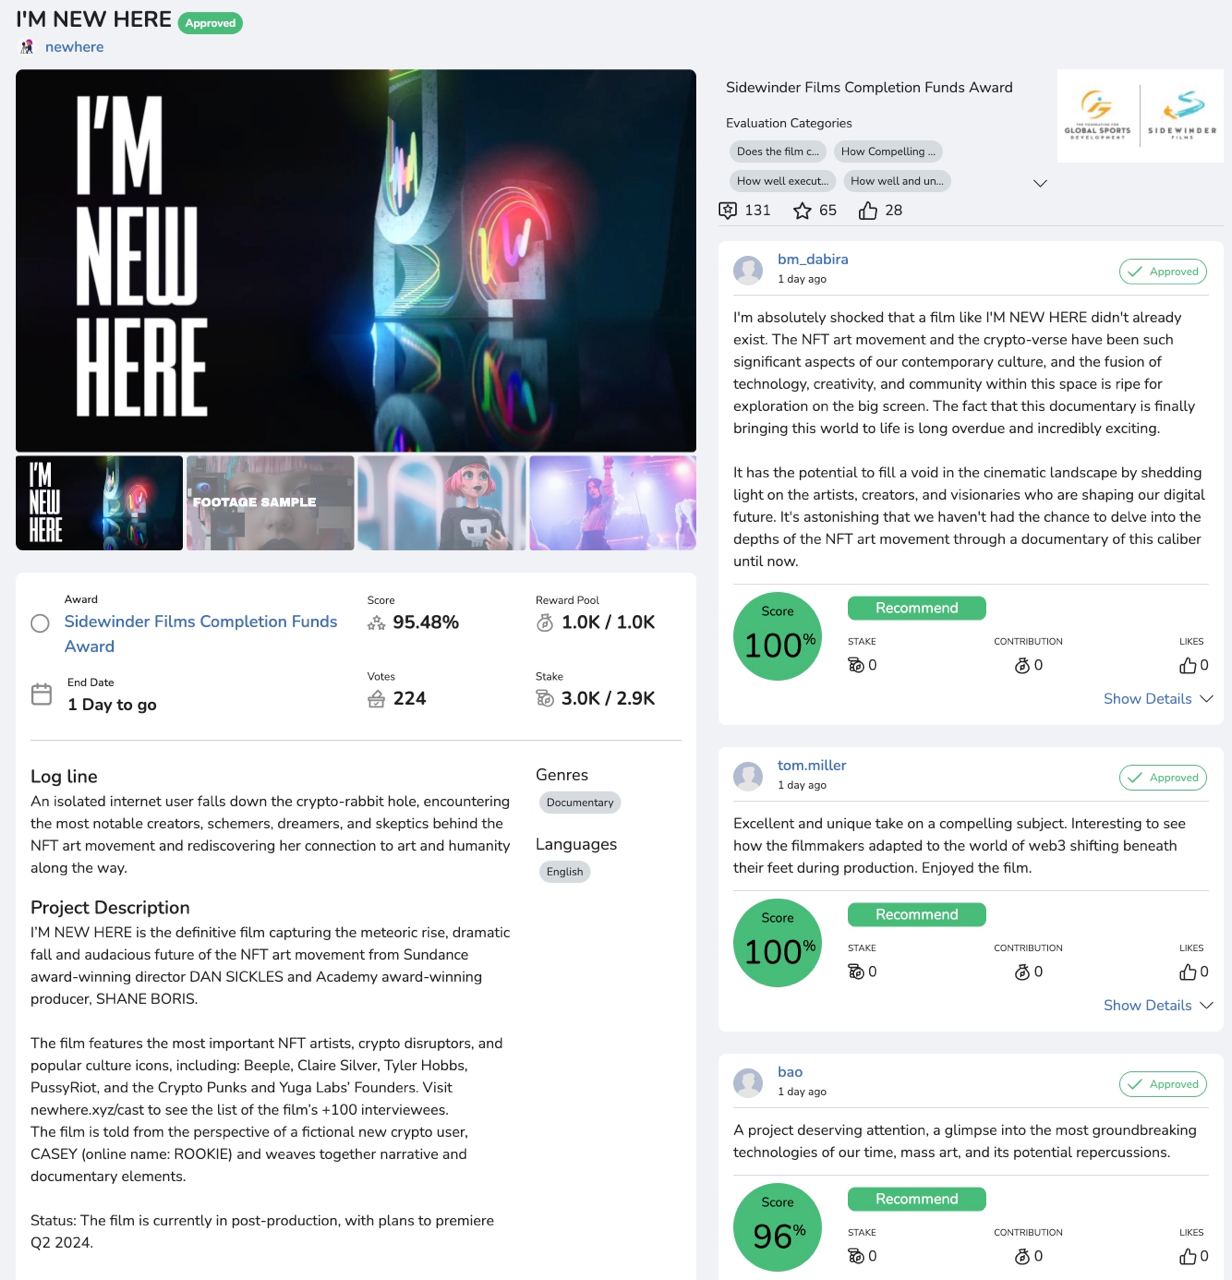Click the 100% score circle in tom.miller's review

(x=777, y=943)
